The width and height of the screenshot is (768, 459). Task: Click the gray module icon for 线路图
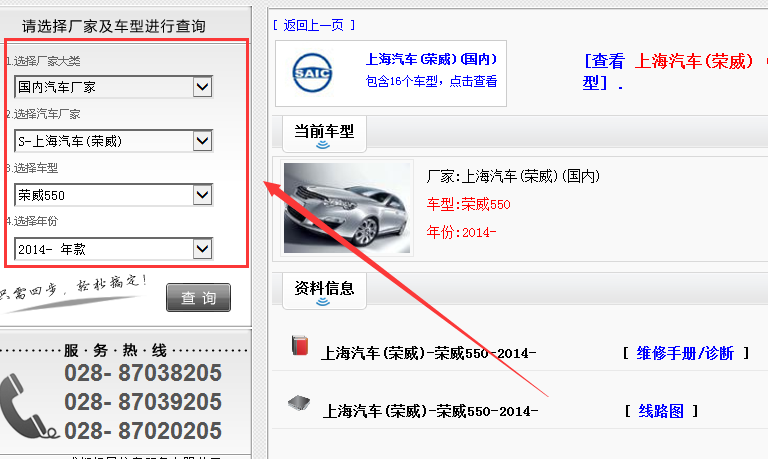pyautogui.click(x=299, y=403)
